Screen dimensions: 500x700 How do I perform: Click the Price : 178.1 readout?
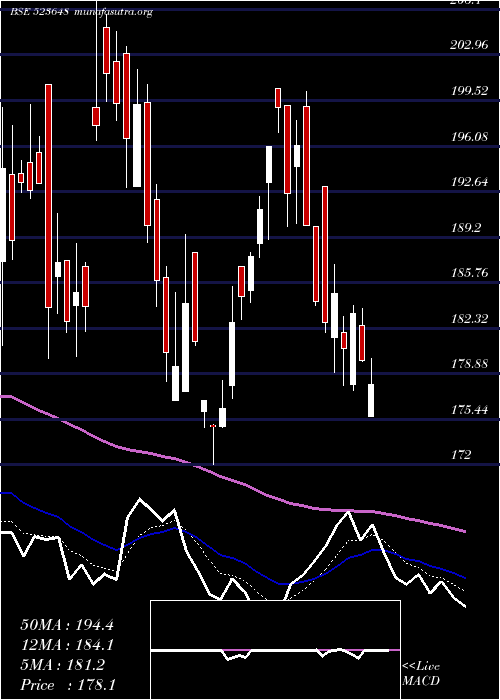point(68,685)
